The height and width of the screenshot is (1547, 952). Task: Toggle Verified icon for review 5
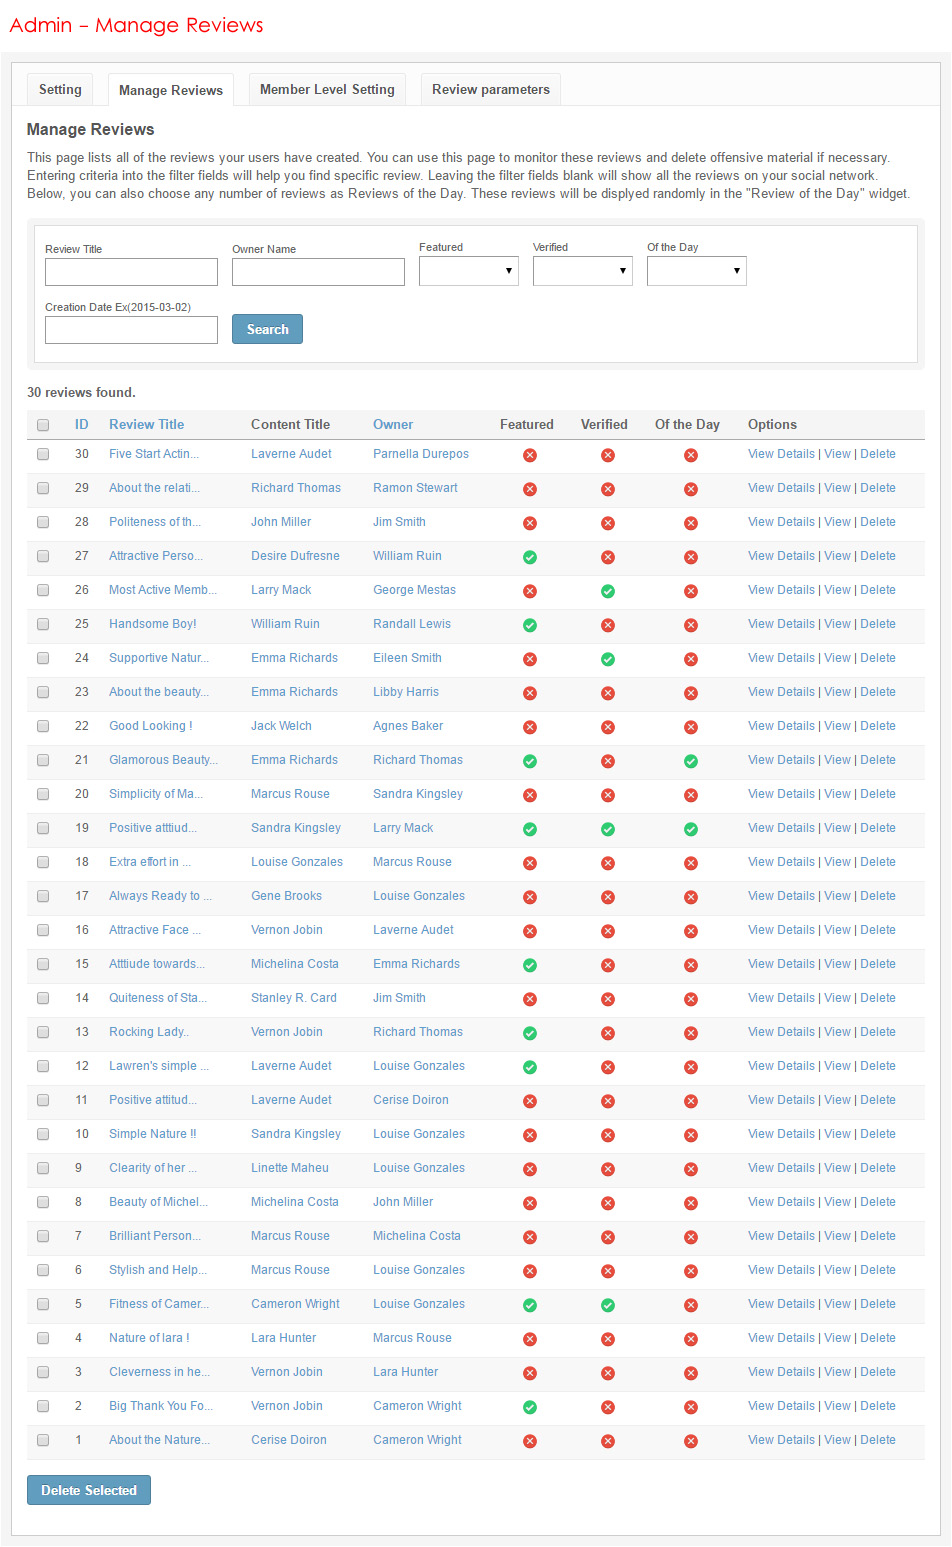(607, 1305)
